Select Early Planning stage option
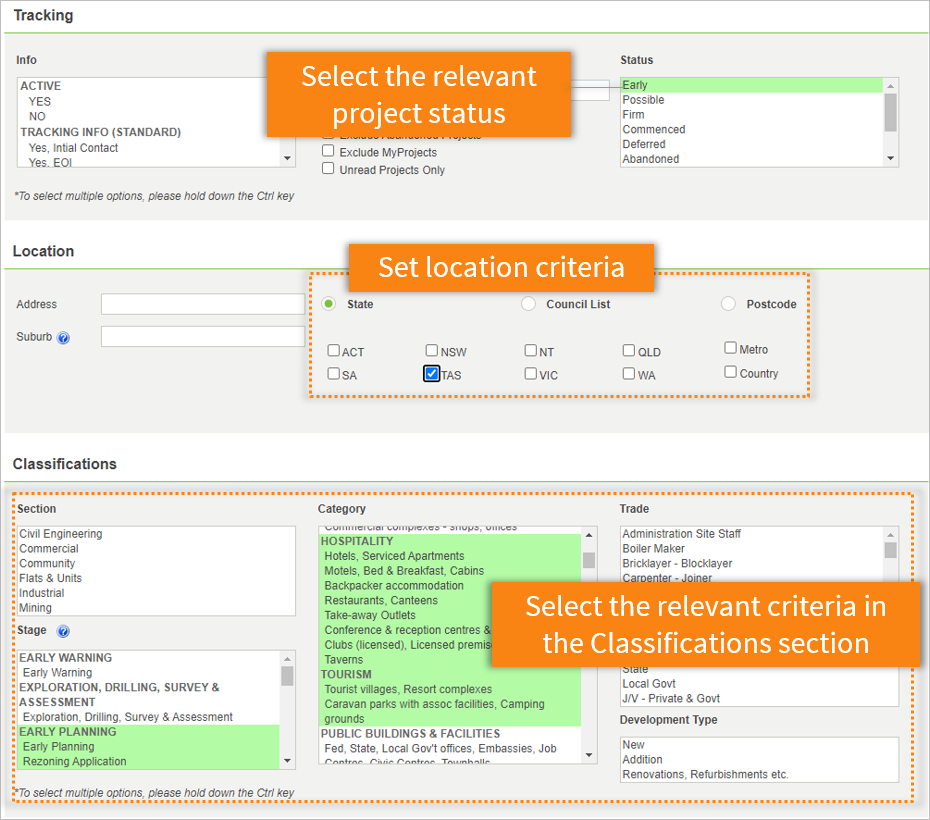The image size is (930, 820). [x=149, y=747]
